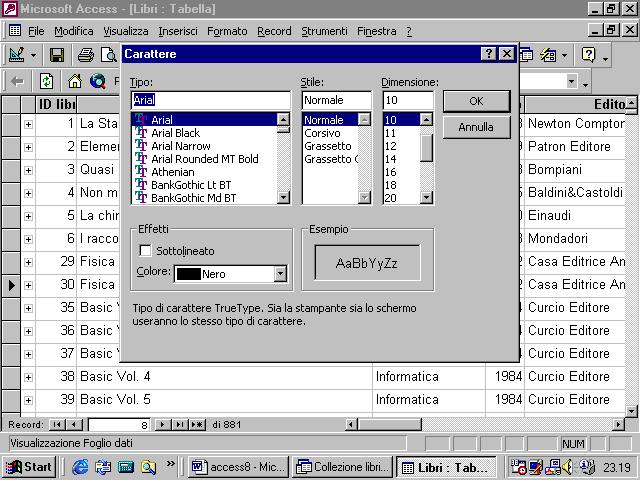Click the View design toolbar icon
The width and height of the screenshot is (640, 480).
17,55
